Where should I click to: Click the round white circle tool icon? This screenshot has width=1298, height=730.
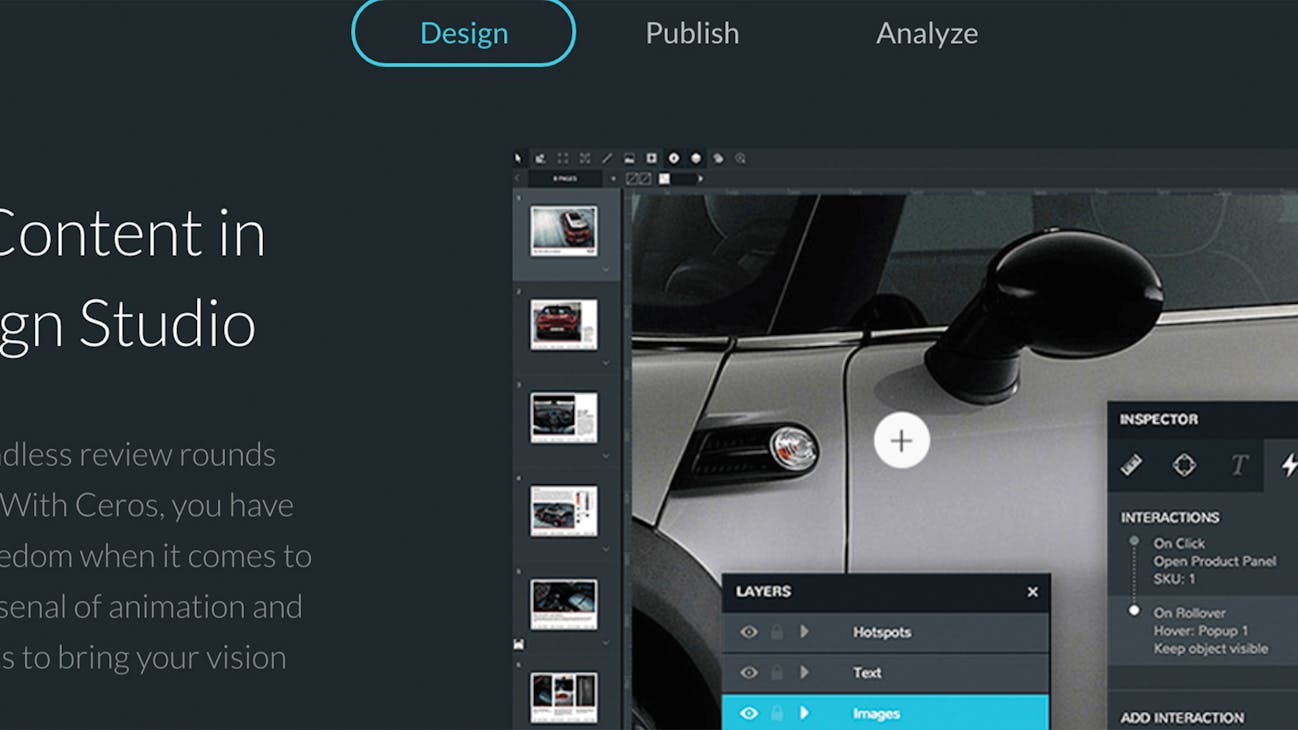coord(673,158)
